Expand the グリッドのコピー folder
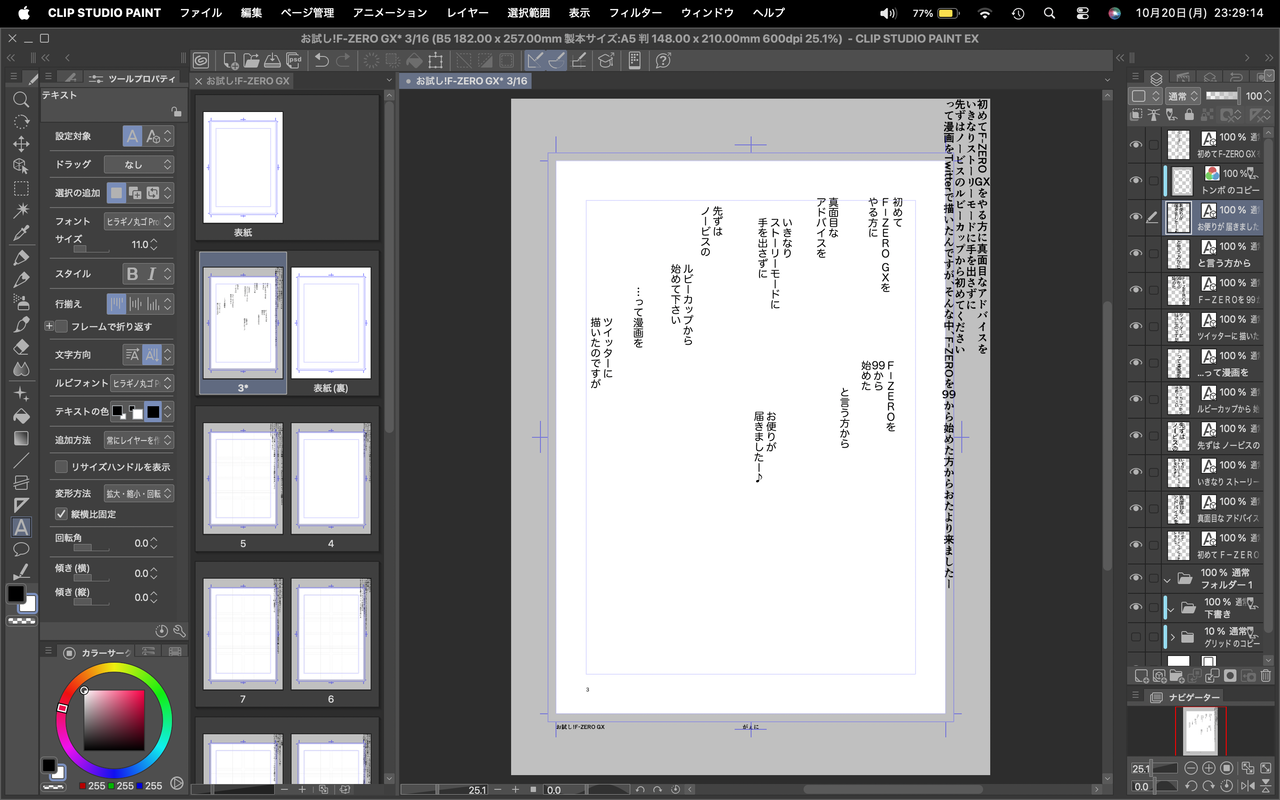The width and height of the screenshot is (1280, 800). point(1173,636)
